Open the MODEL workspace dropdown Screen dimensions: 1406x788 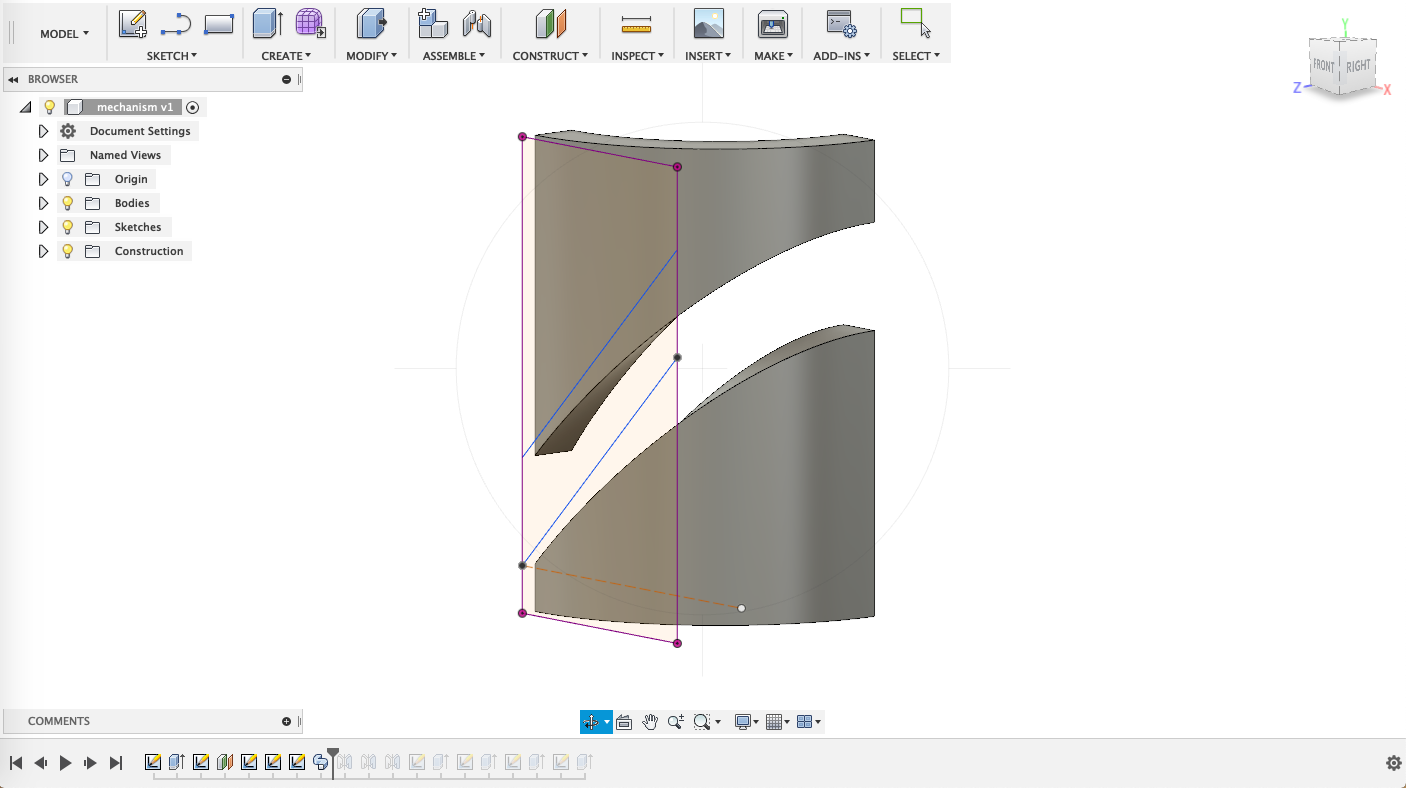(x=64, y=33)
